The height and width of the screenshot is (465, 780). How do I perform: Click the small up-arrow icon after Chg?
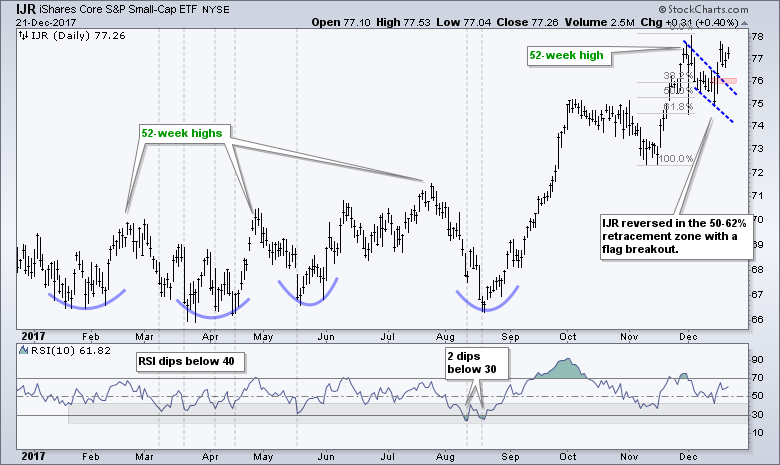744,23
